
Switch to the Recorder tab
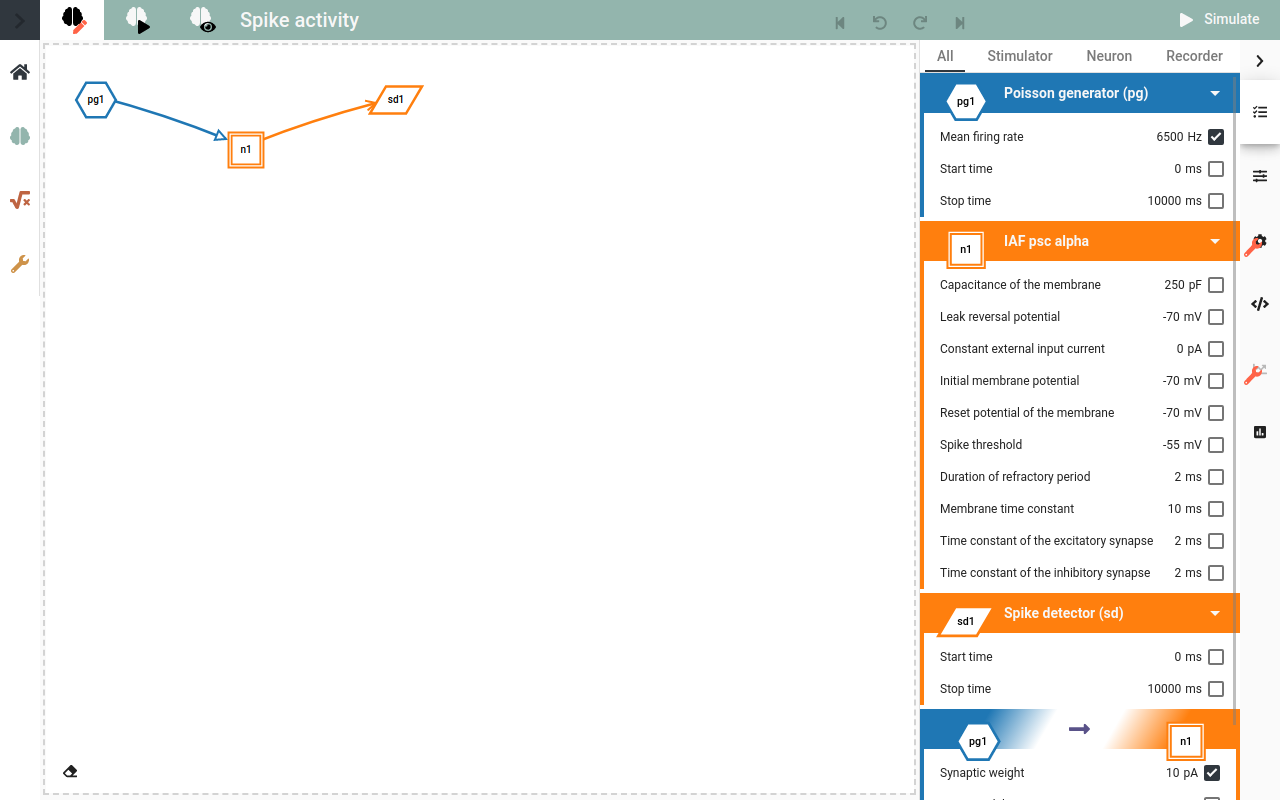point(1194,56)
